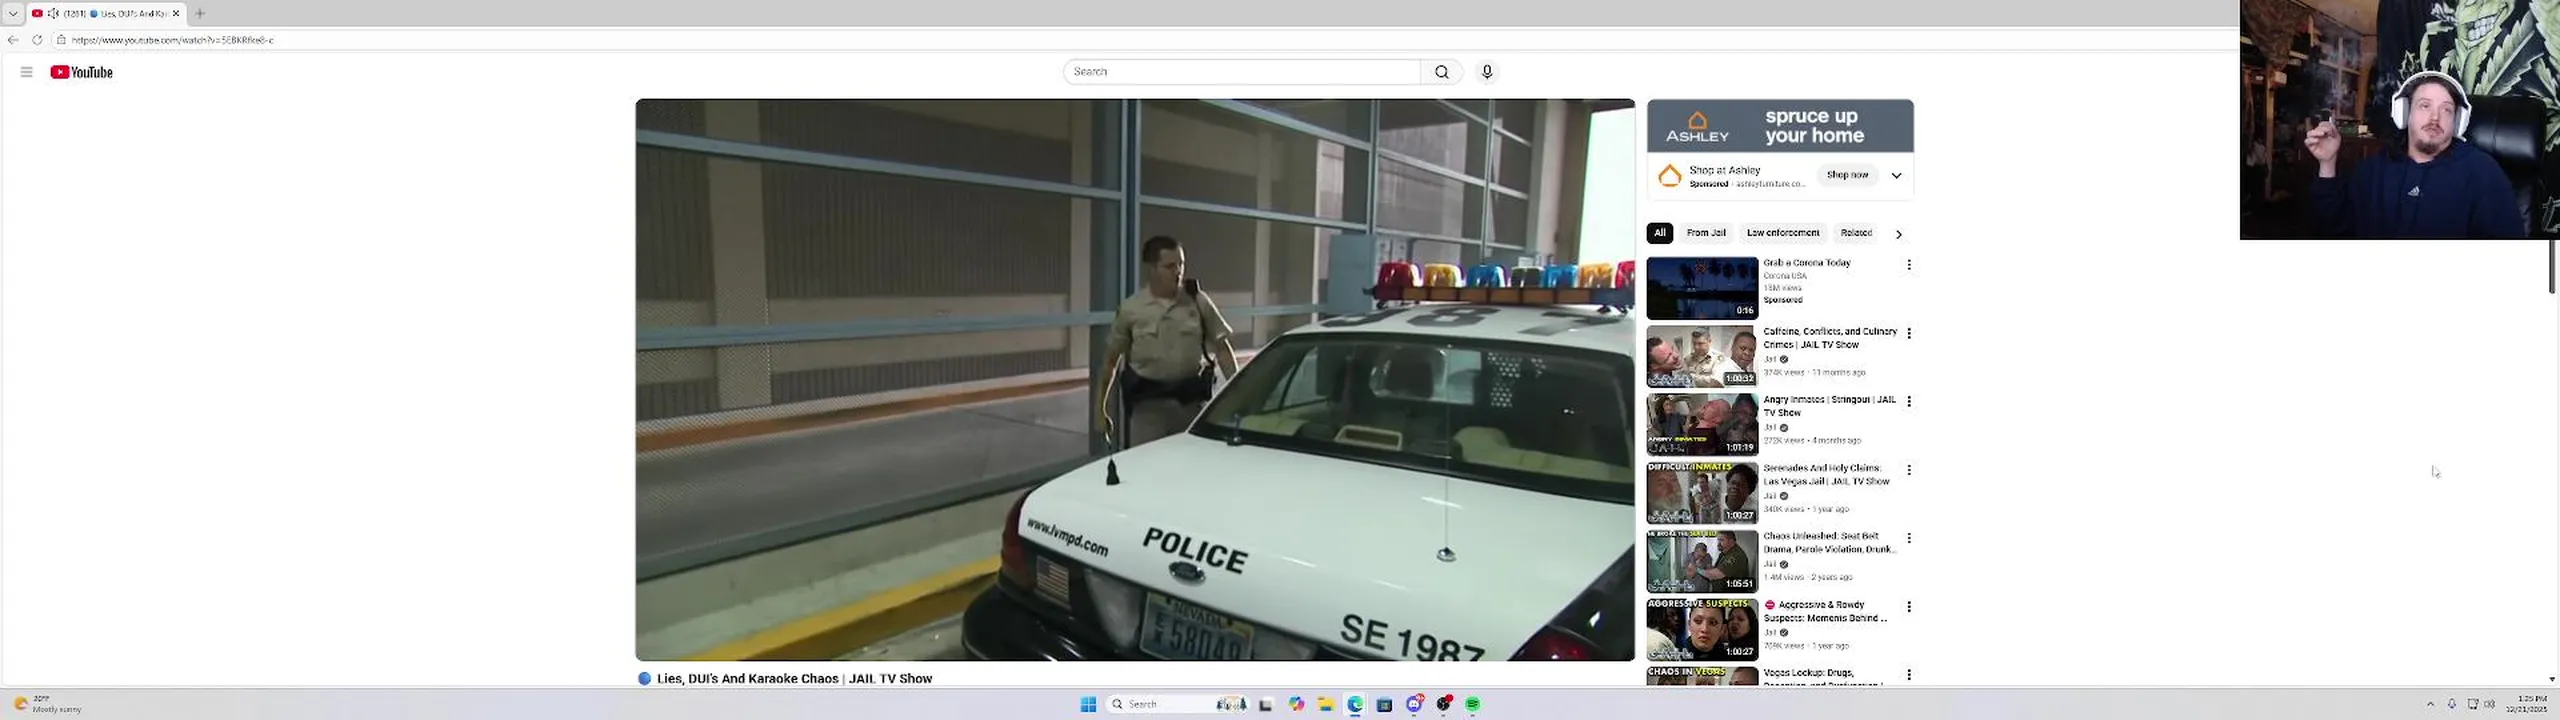
Task: Click the Windows taskbar Search box
Action: [1179, 704]
